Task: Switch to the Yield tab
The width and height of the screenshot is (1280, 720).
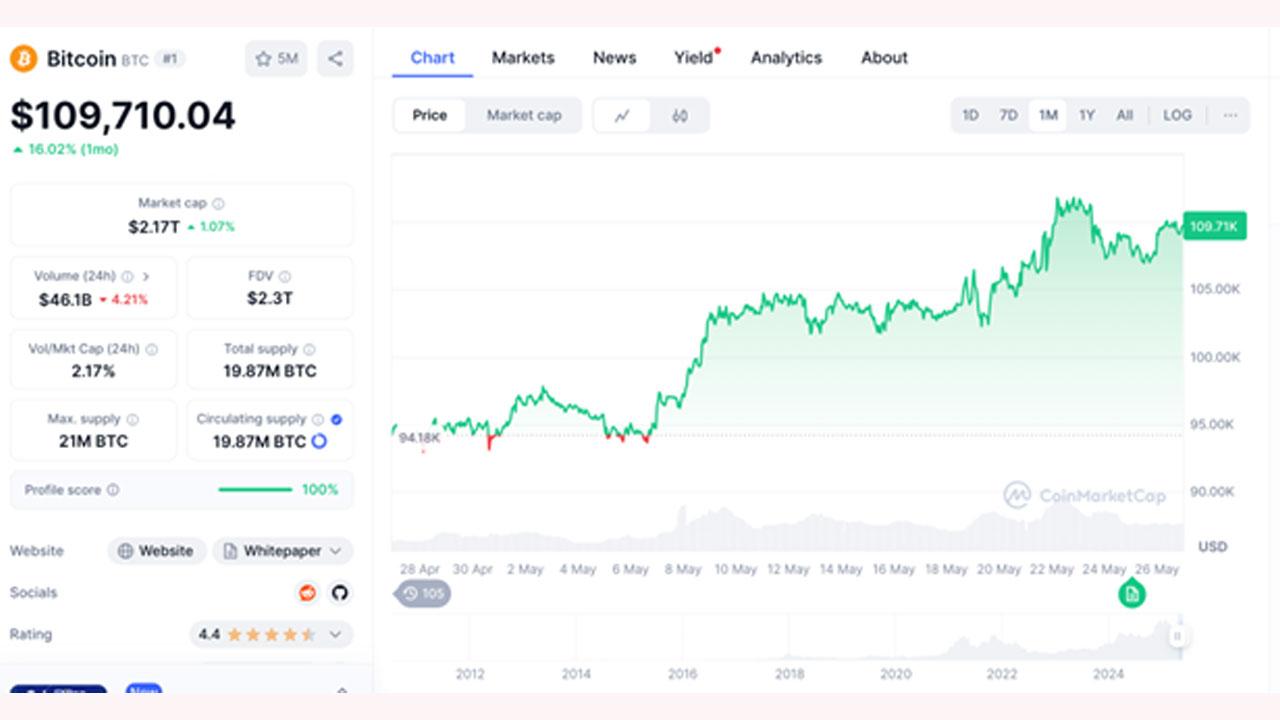Action: click(694, 58)
